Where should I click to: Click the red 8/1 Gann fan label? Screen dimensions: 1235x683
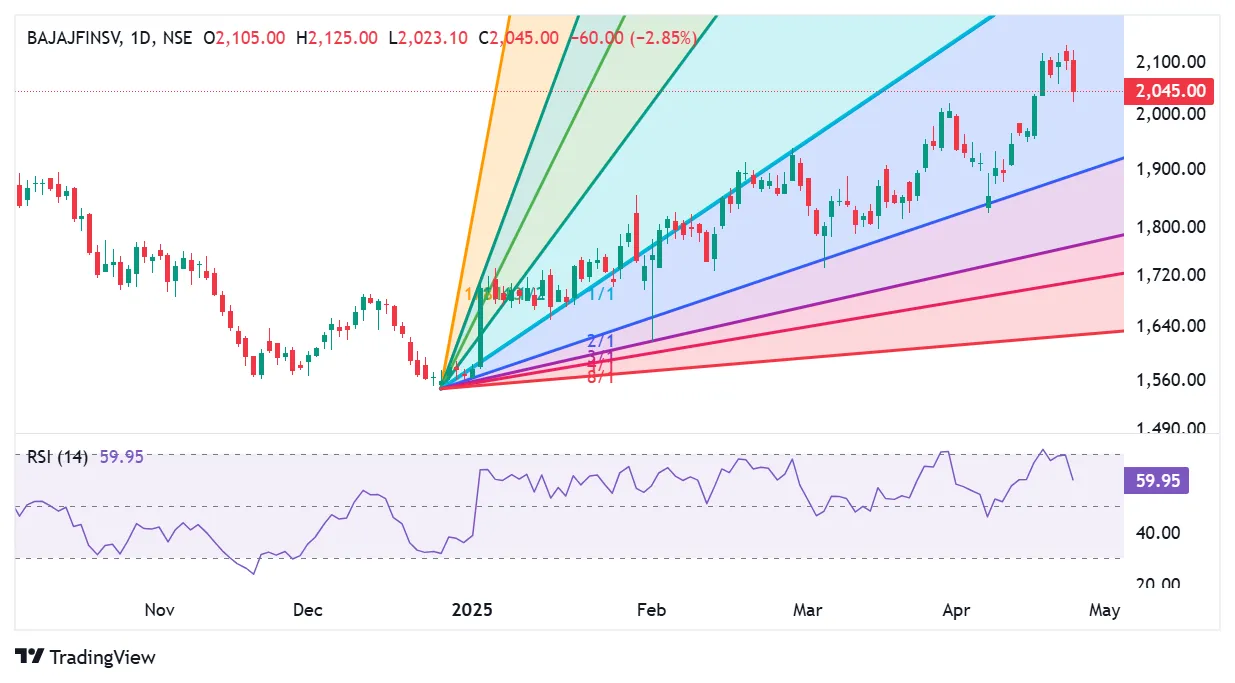[600, 376]
